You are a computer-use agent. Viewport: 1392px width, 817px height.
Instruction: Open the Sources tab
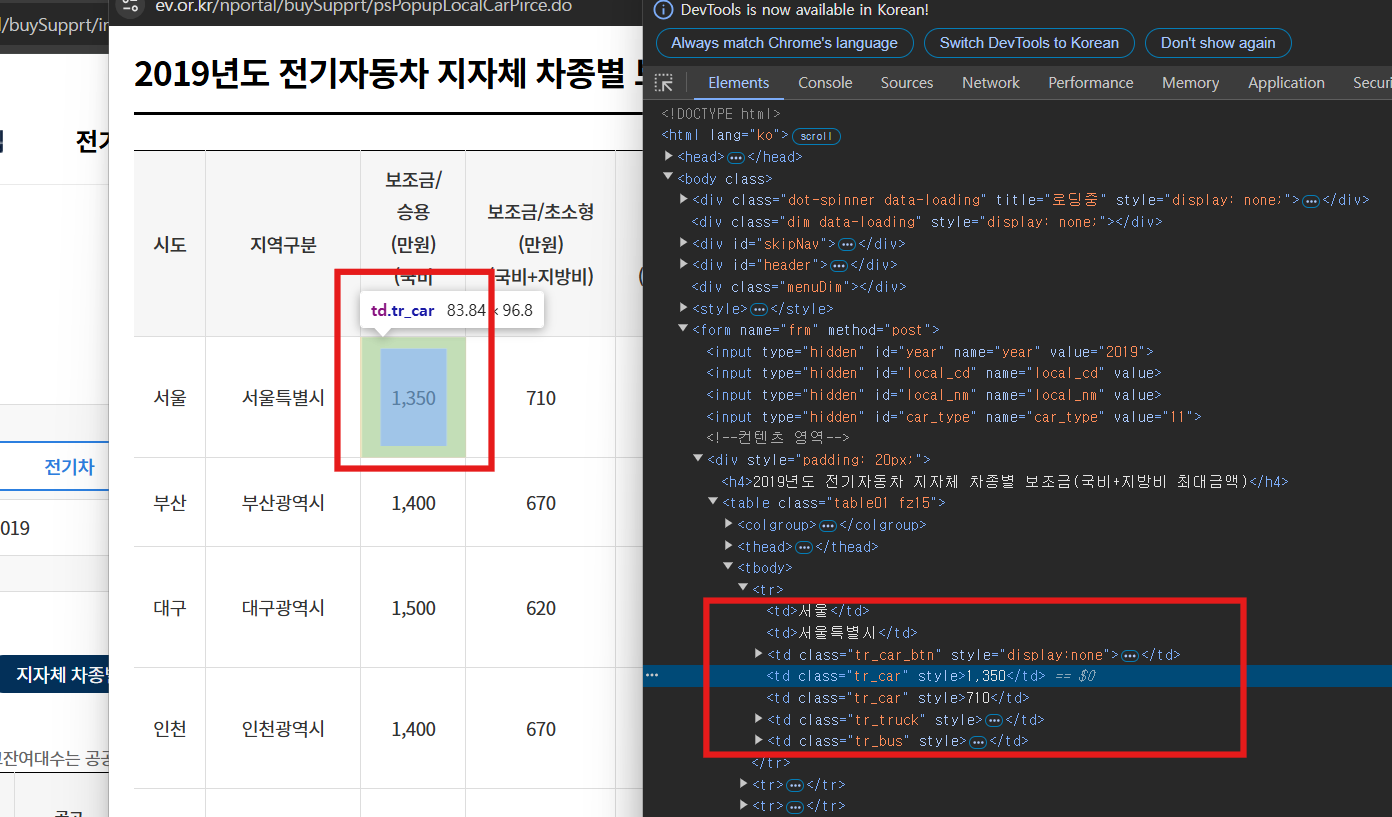coord(907,83)
